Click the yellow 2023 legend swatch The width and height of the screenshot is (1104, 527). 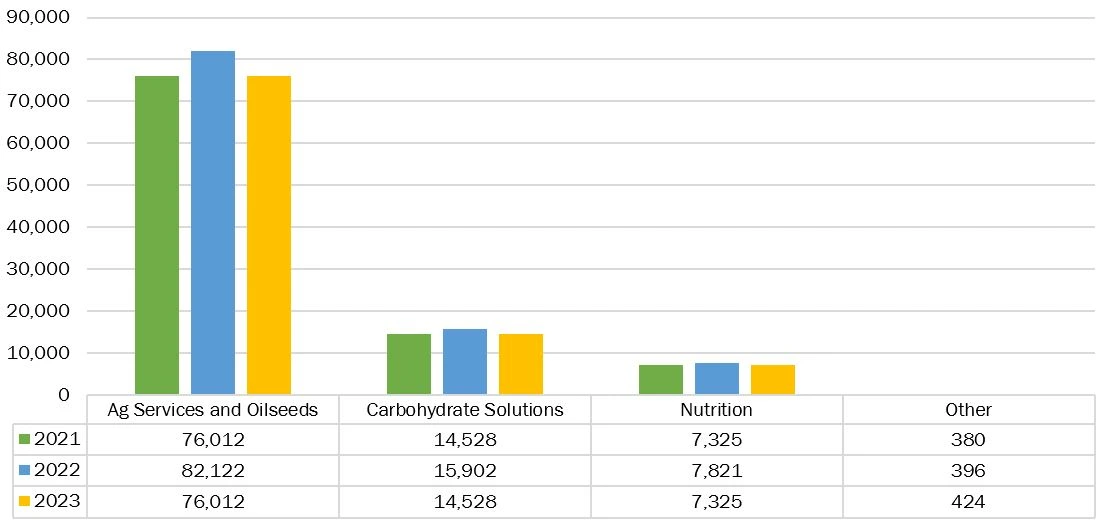[x=25, y=502]
